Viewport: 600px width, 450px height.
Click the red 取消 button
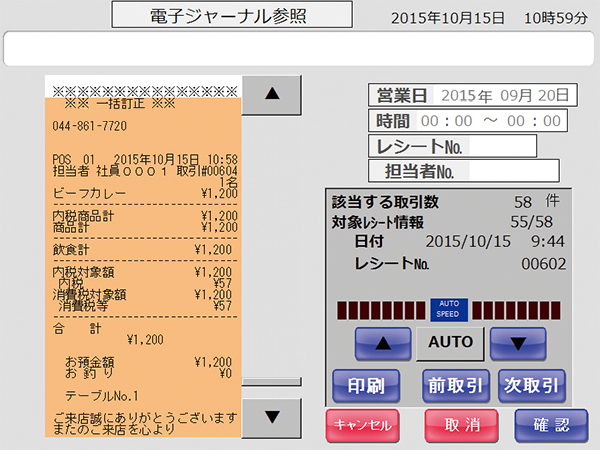click(x=461, y=426)
